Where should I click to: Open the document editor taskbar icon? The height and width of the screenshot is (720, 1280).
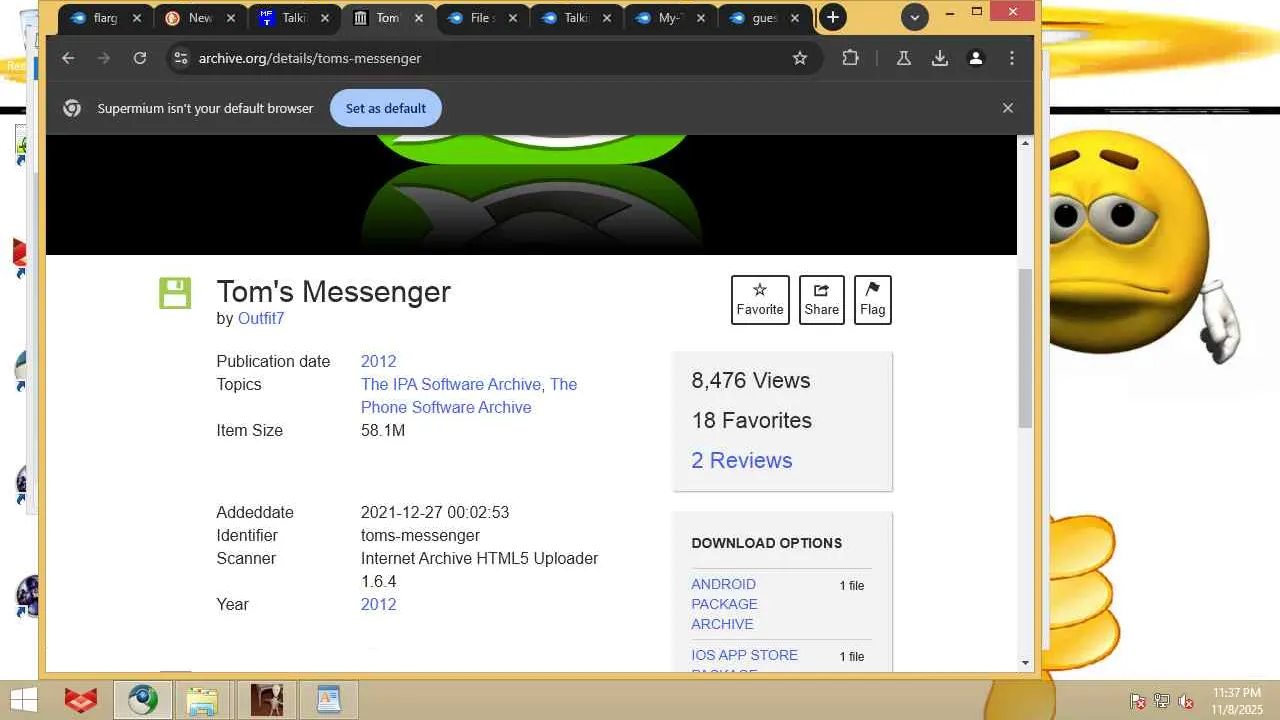coord(329,700)
